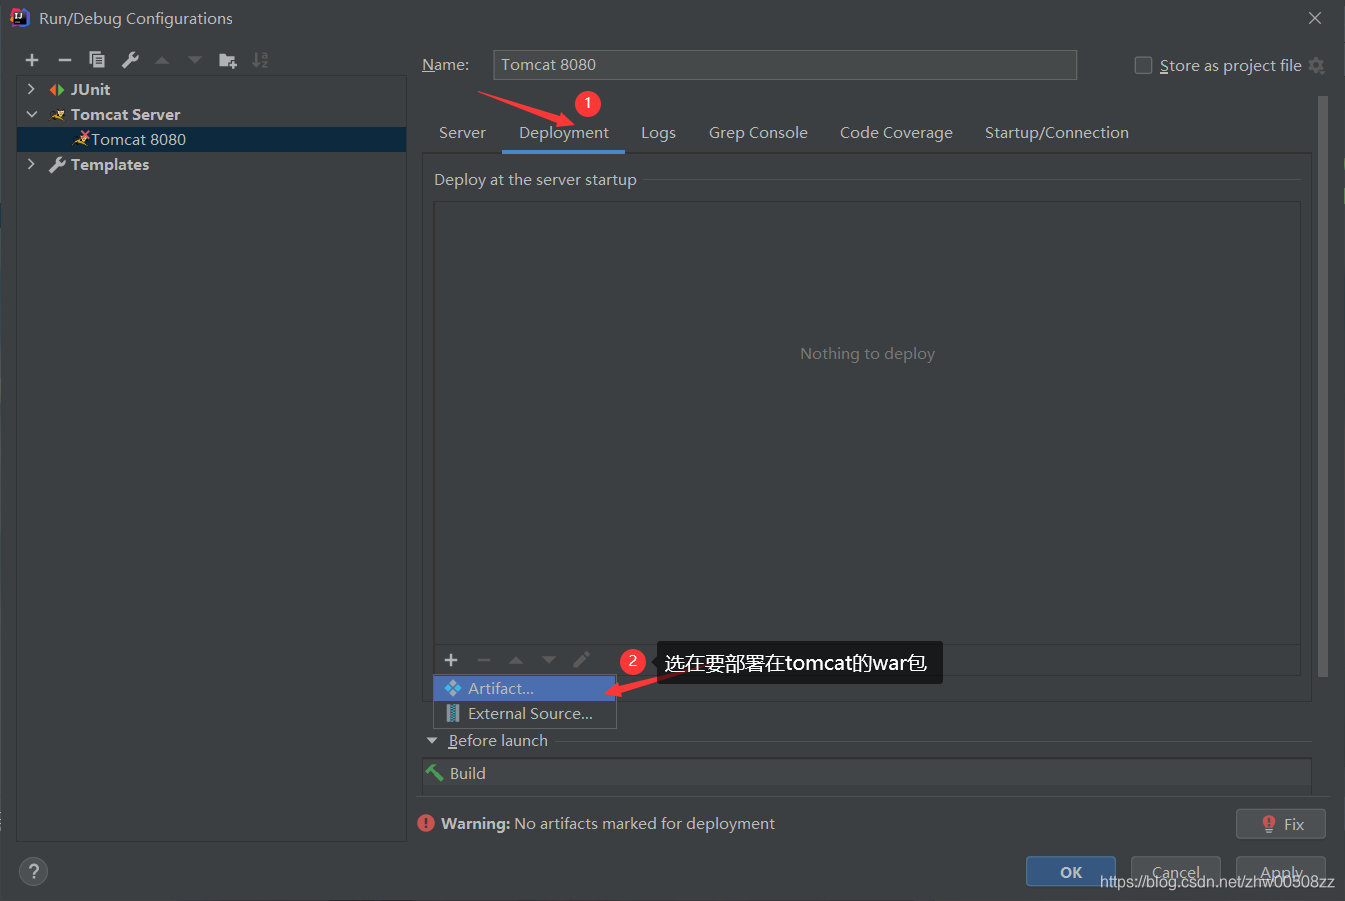Viewport: 1345px width, 901px height.
Task: Click the Build hammer icon
Action: (x=434, y=773)
